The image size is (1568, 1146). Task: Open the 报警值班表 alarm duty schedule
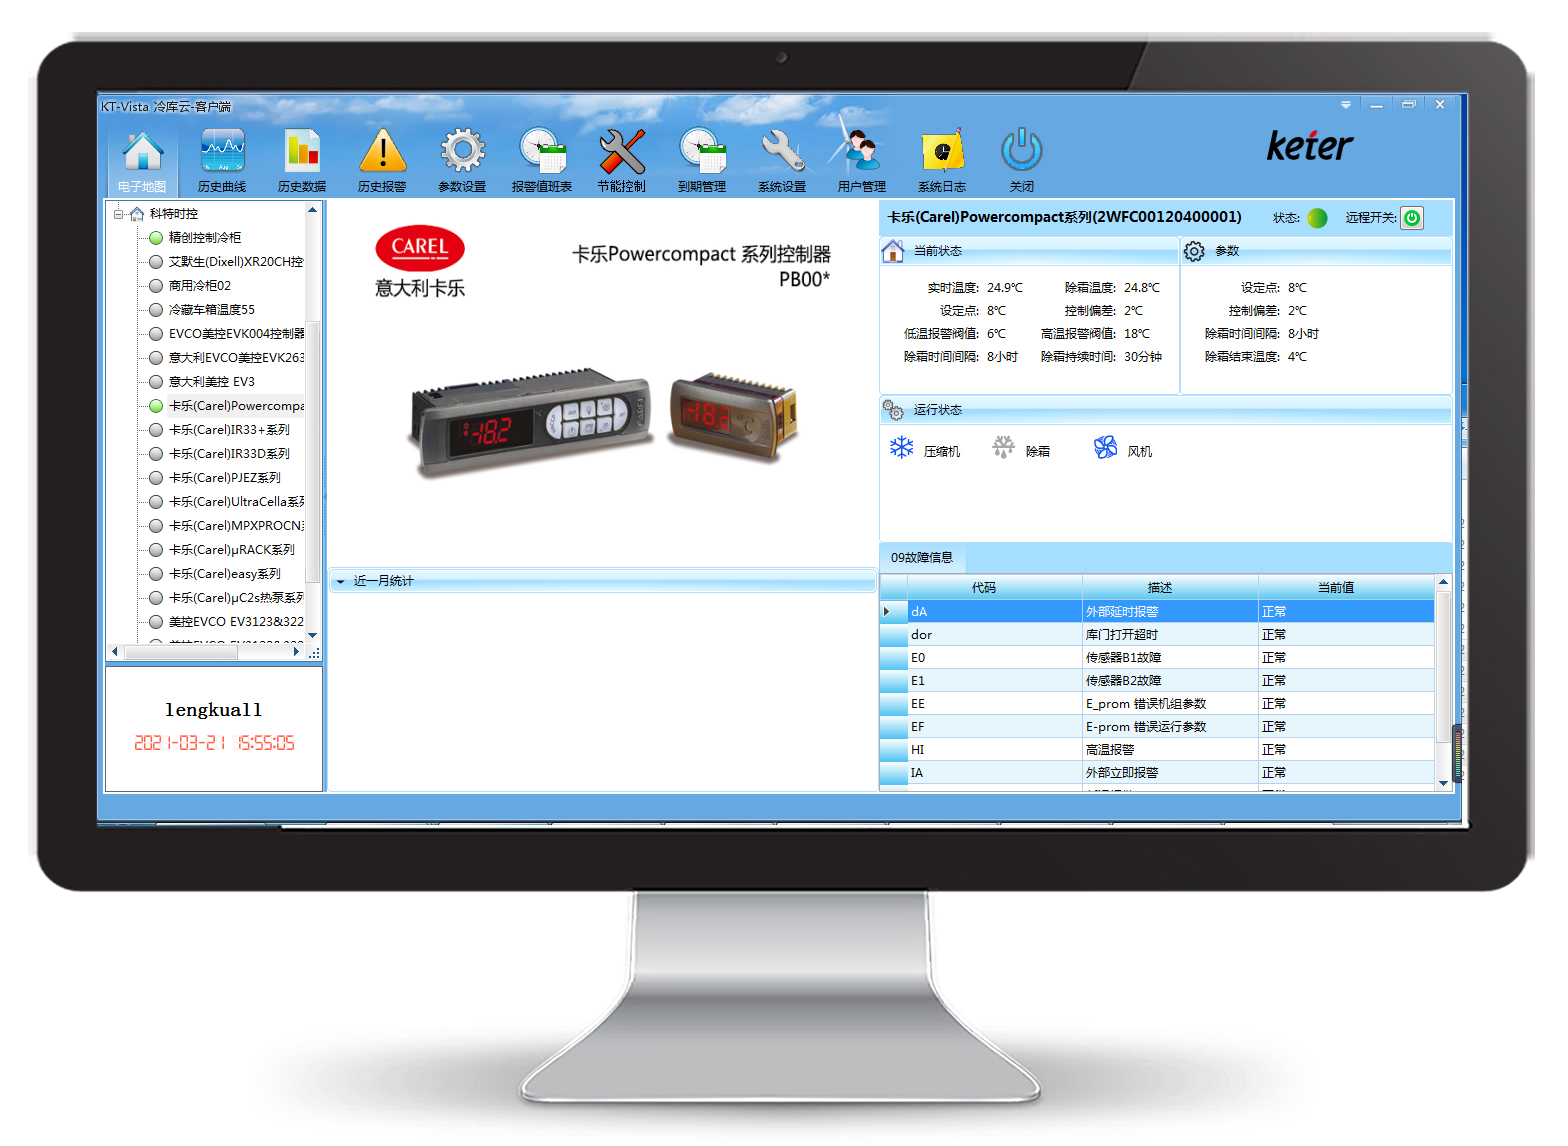542,160
